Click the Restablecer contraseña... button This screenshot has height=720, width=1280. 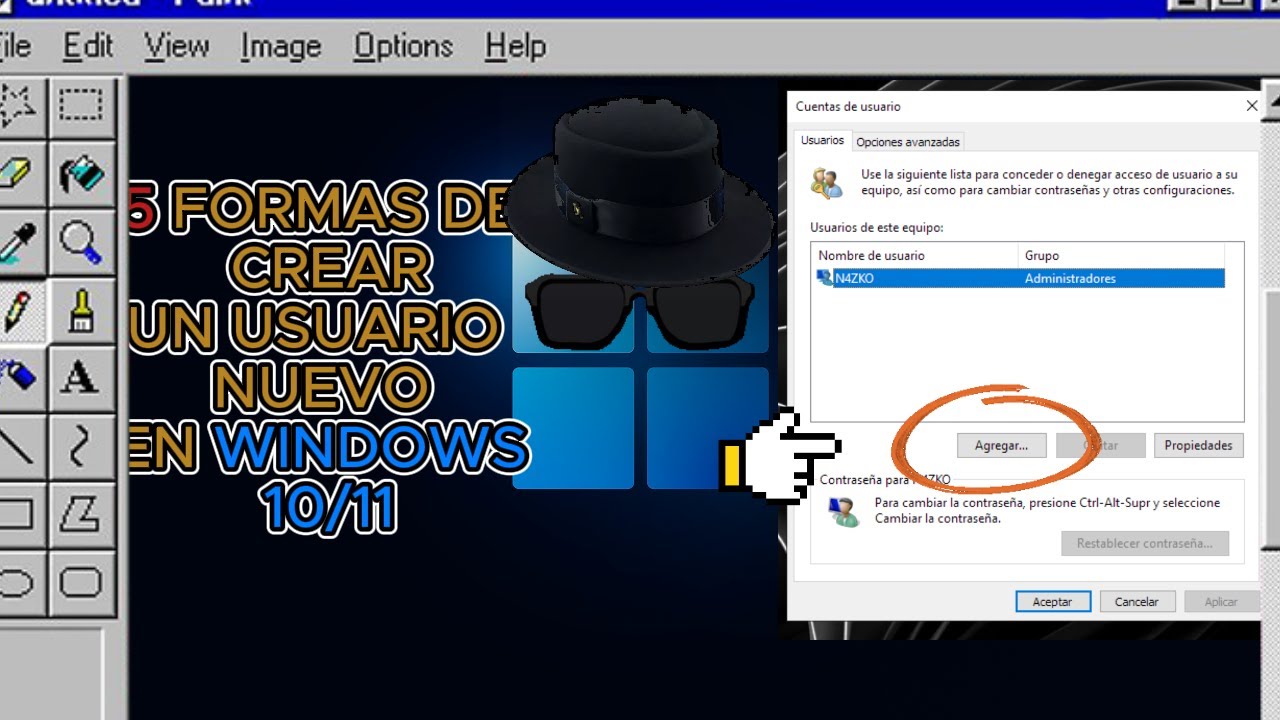point(1145,544)
